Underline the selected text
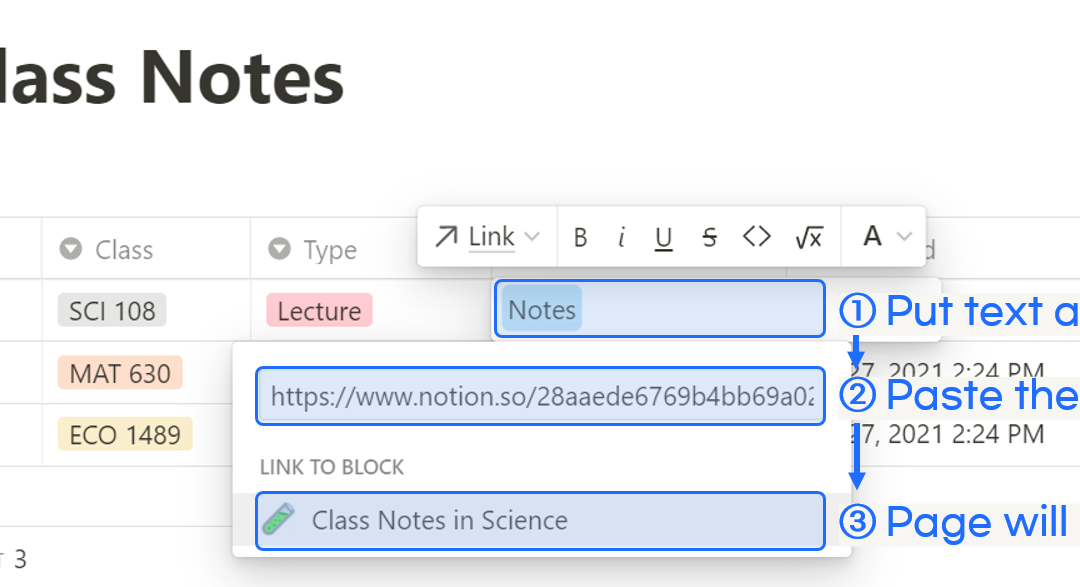This screenshot has width=1080, height=587. pyautogui.click(x=663, y=238)
